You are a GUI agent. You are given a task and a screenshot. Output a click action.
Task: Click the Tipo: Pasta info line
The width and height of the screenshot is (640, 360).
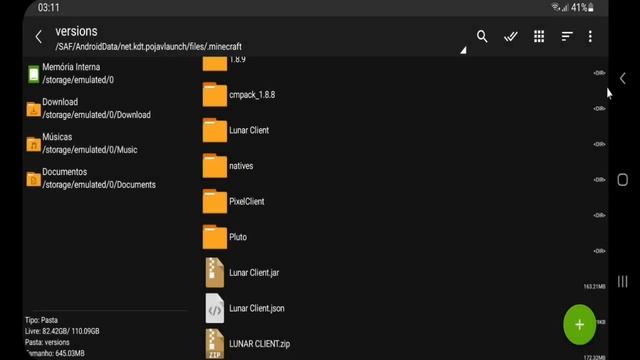point(41,320)
